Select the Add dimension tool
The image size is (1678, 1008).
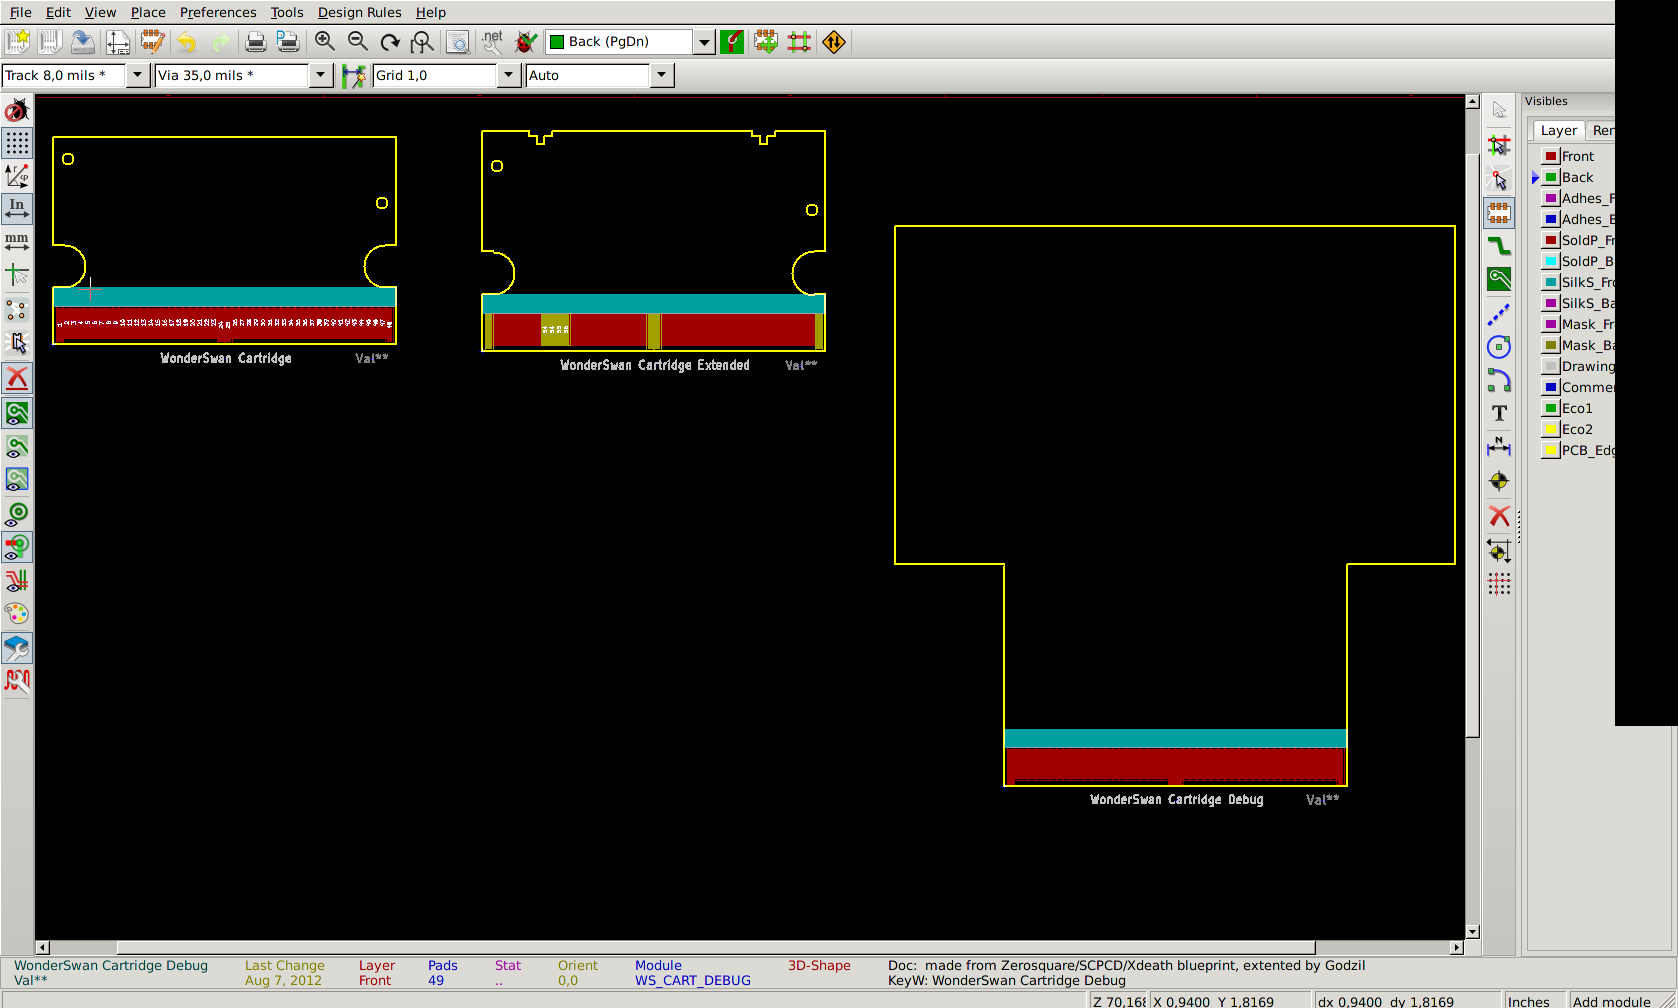coord(1498,447)
